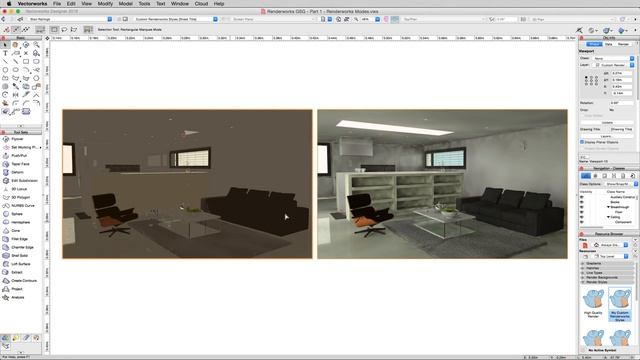Open the Layer dropdown showing Custom Render
The height and width of the screenshot is (360, 640).
coord(613,65)
